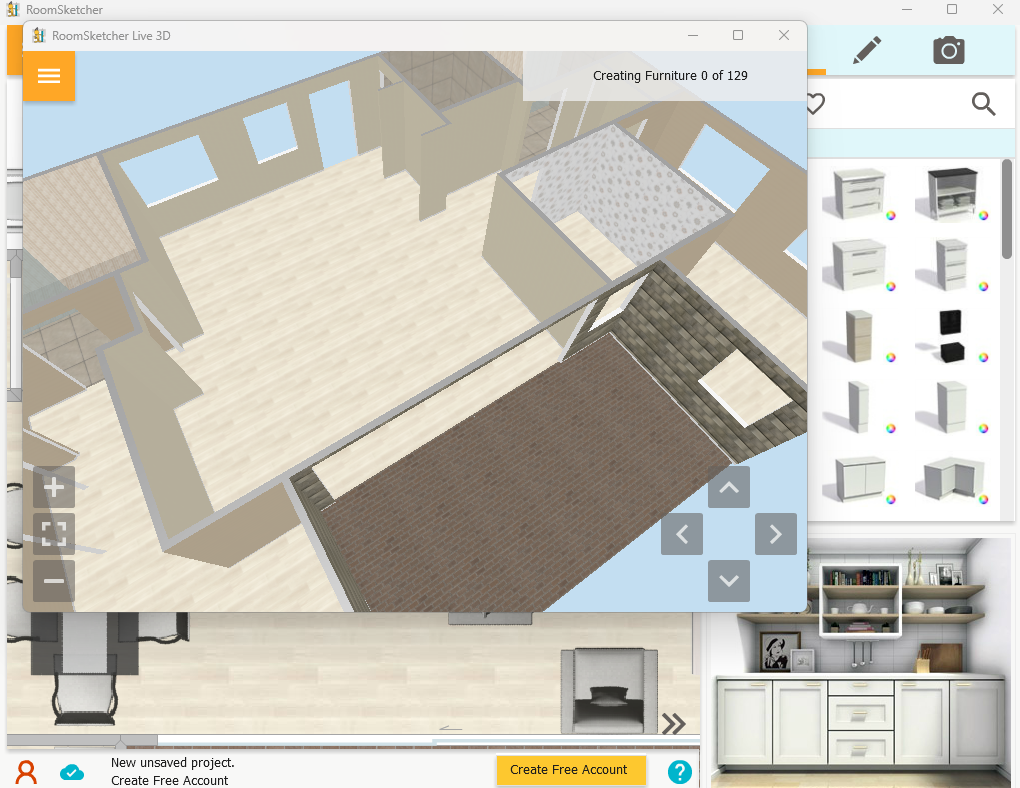Open the camera snapshot mode
Screen dimensions: 1020x788
click(x=948, y=50)
